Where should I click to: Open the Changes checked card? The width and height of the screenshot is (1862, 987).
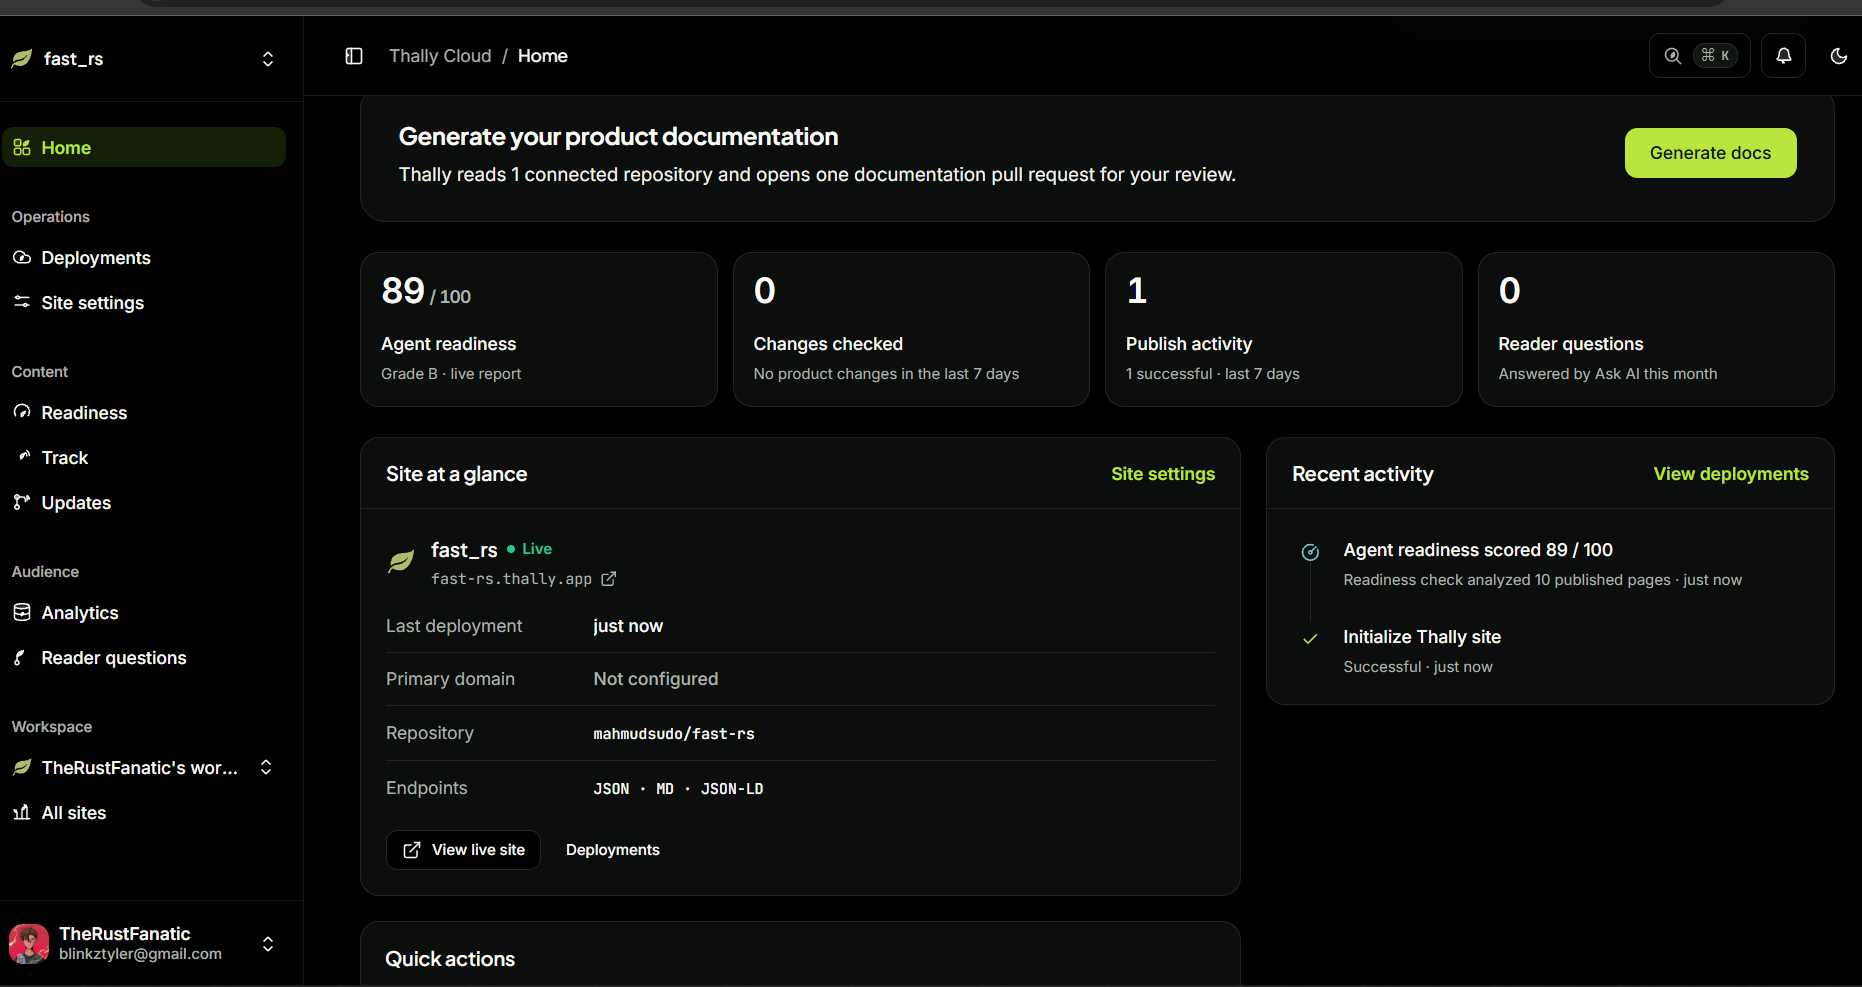point(911,329)
